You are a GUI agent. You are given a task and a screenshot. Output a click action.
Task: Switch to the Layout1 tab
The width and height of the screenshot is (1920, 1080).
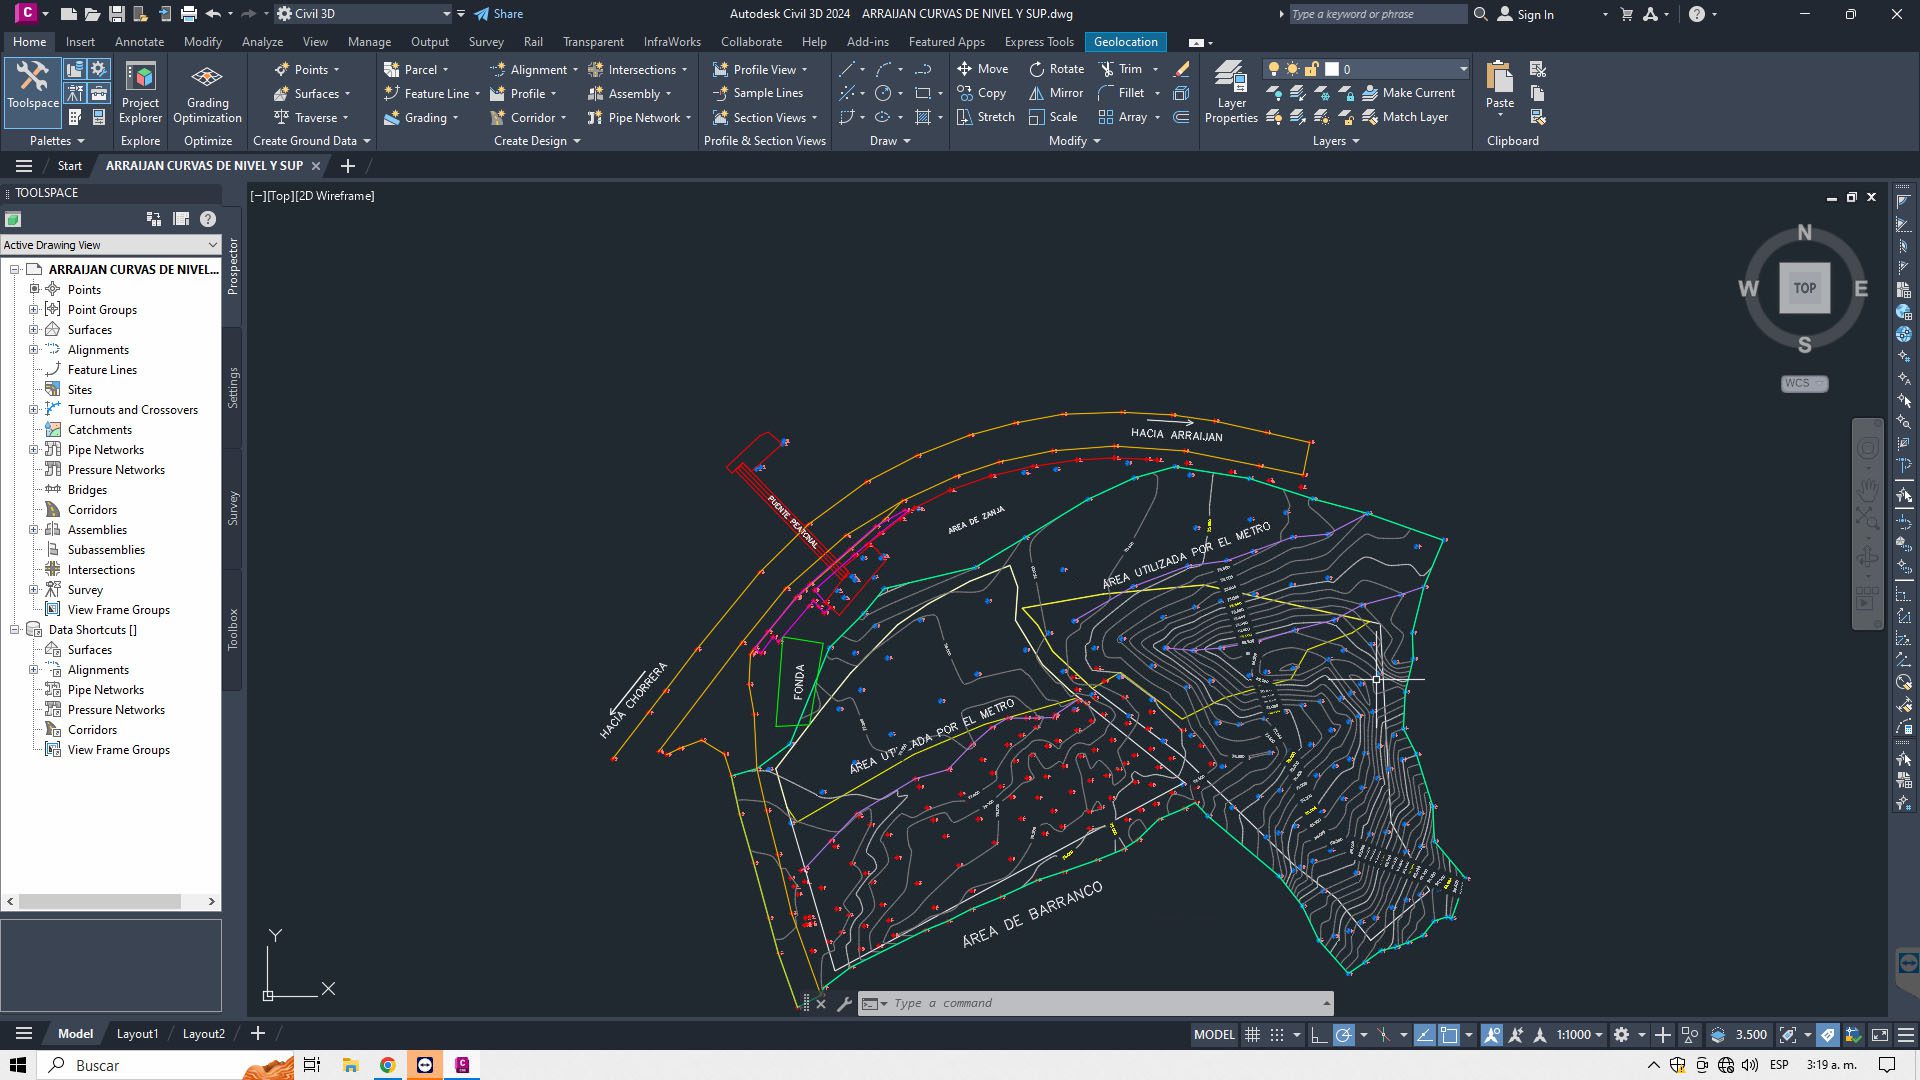(x=137, y=1034)
